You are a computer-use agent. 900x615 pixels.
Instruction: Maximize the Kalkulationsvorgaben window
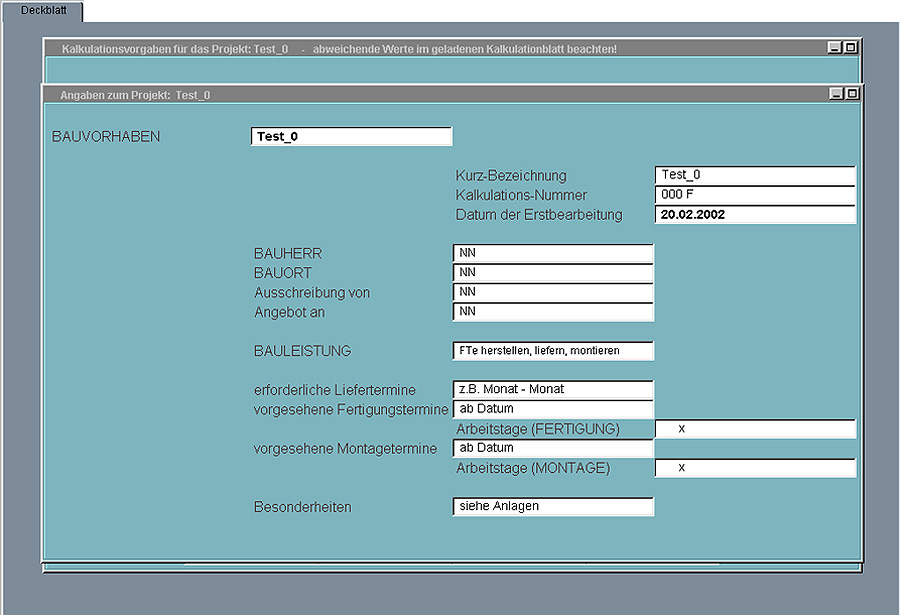pyautogui.click(x=850, y=48)
